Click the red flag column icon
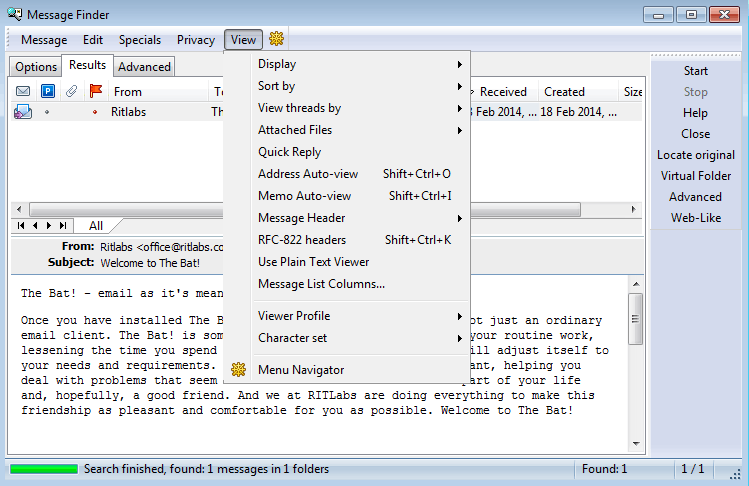Image resolution: width=749 pixels, height=486 pixels. pos(96,91)
